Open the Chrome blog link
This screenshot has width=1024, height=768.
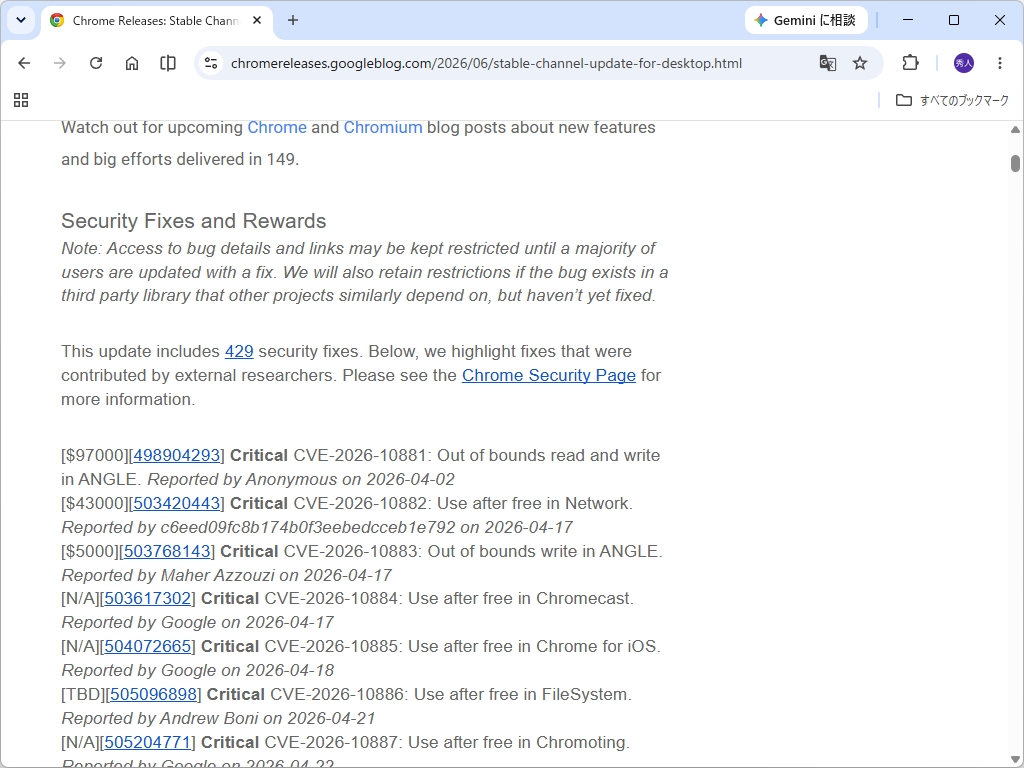277,127
